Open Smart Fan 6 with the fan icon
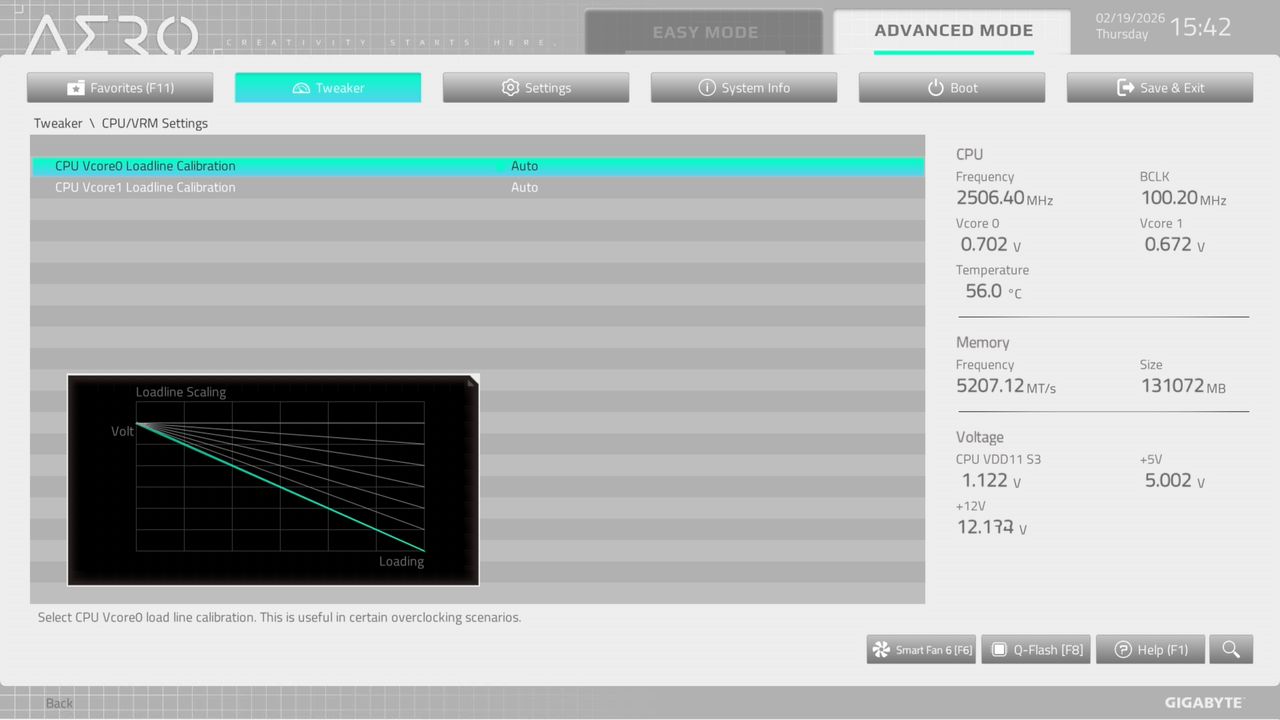This screenshot has height=720, width=1280. pyautogui.click(x=883, y=649)
